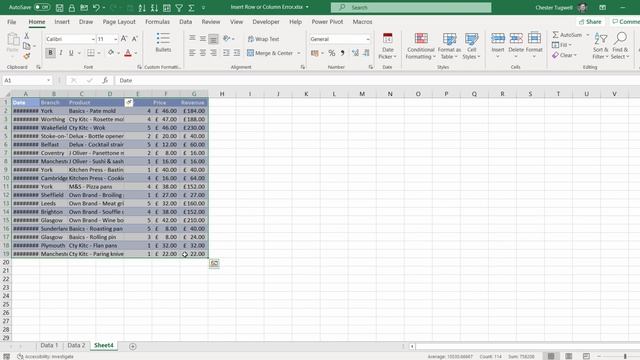Switch to the Formulas tab

point(157,22)
